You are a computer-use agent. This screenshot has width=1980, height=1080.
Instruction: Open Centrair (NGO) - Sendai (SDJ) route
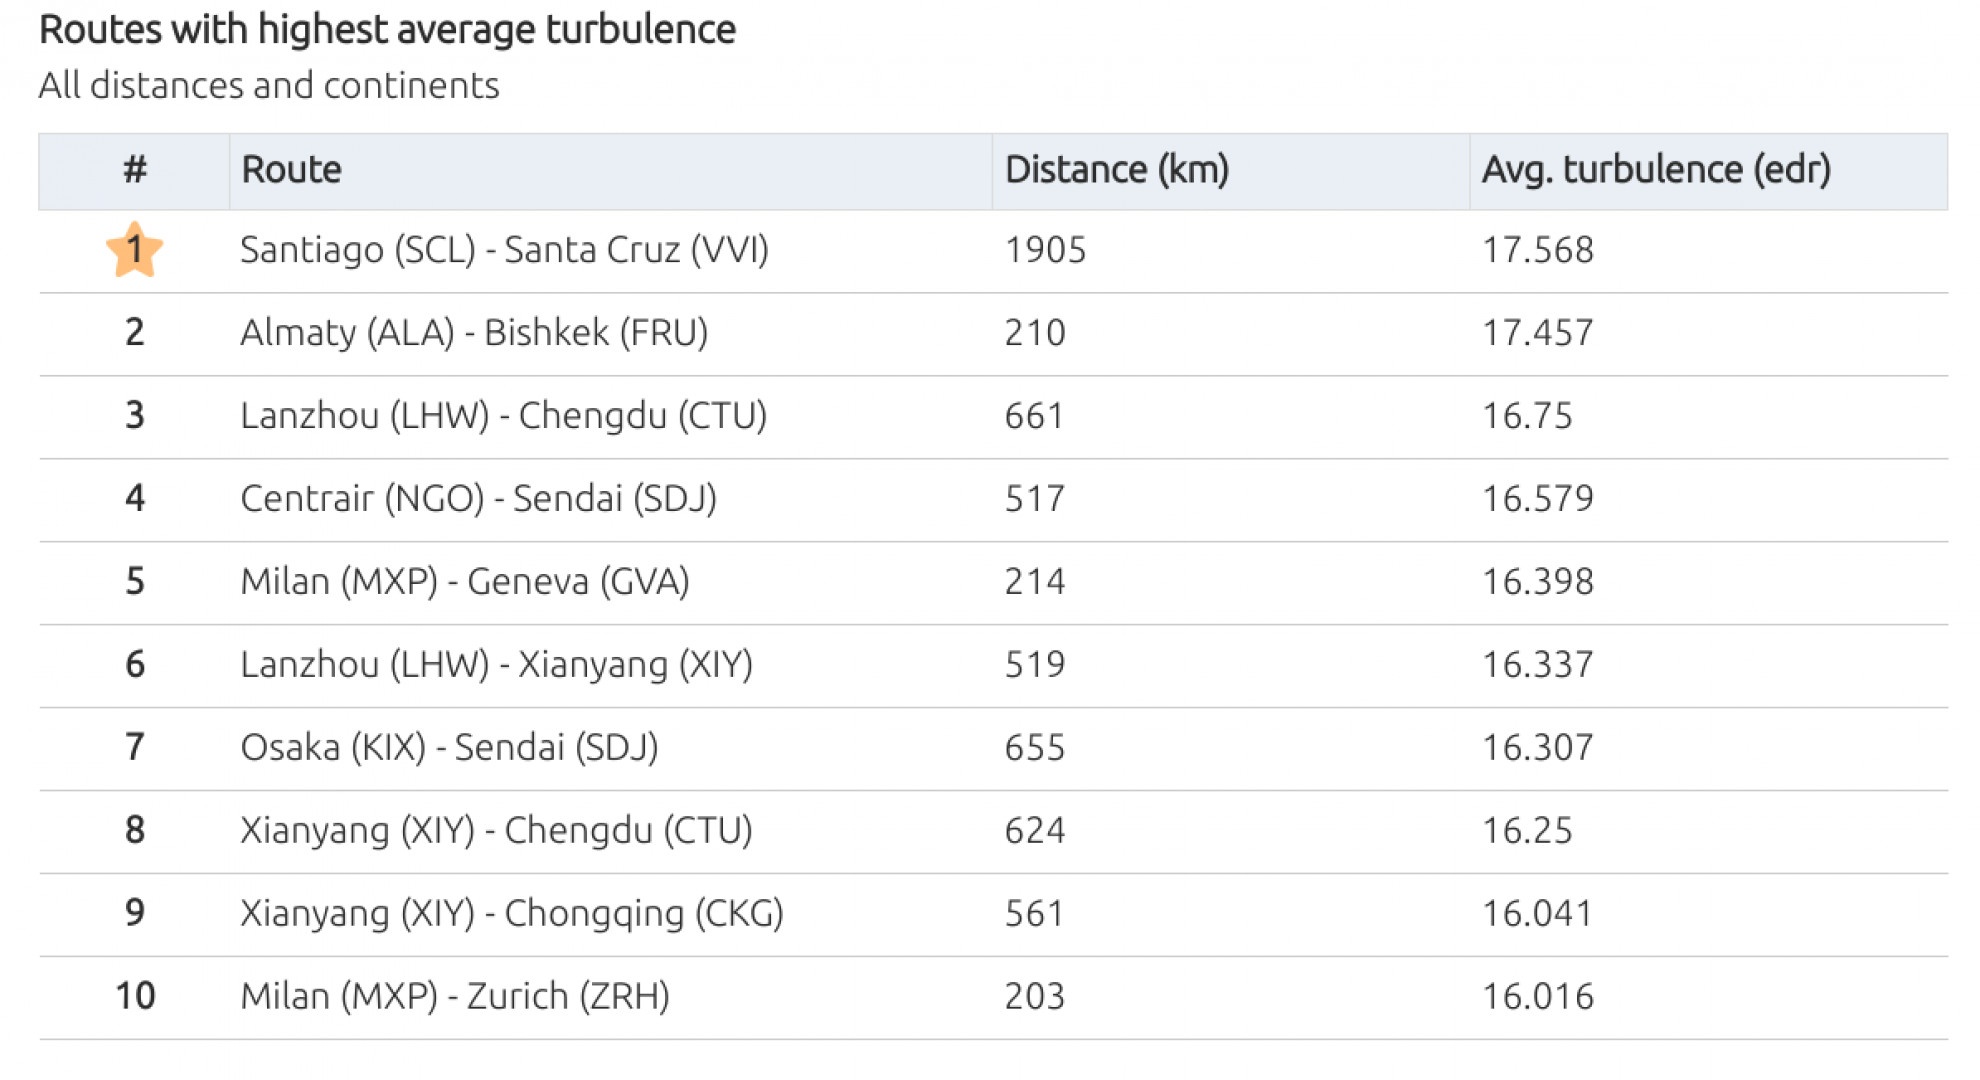(478, 499)
